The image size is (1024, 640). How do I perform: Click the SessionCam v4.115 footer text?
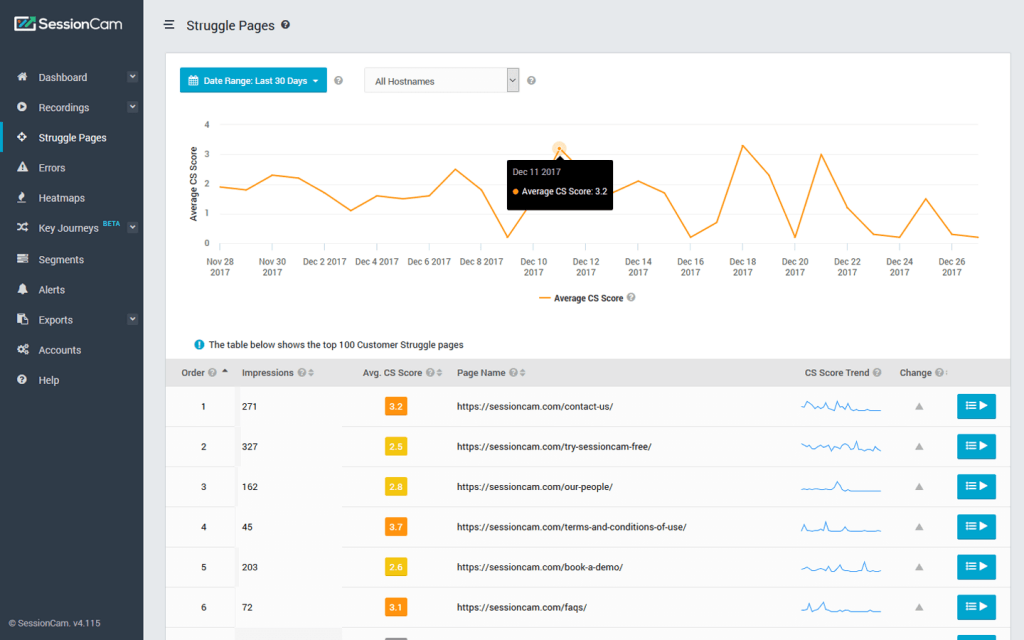pyautogui.click(x=55, y=623)
